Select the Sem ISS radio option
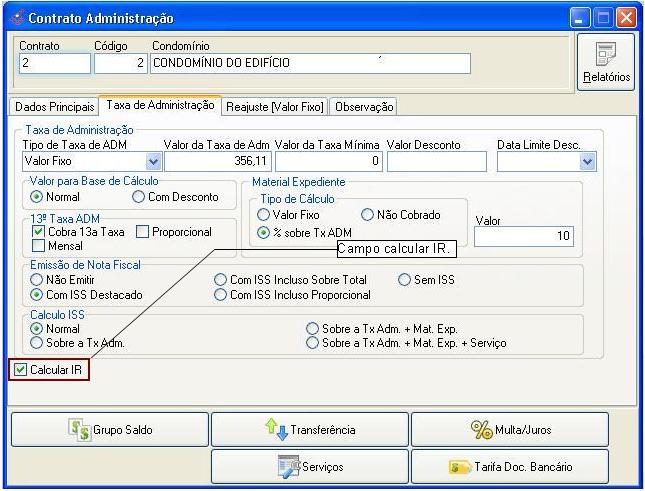645x491 pixels. (405, 280)
